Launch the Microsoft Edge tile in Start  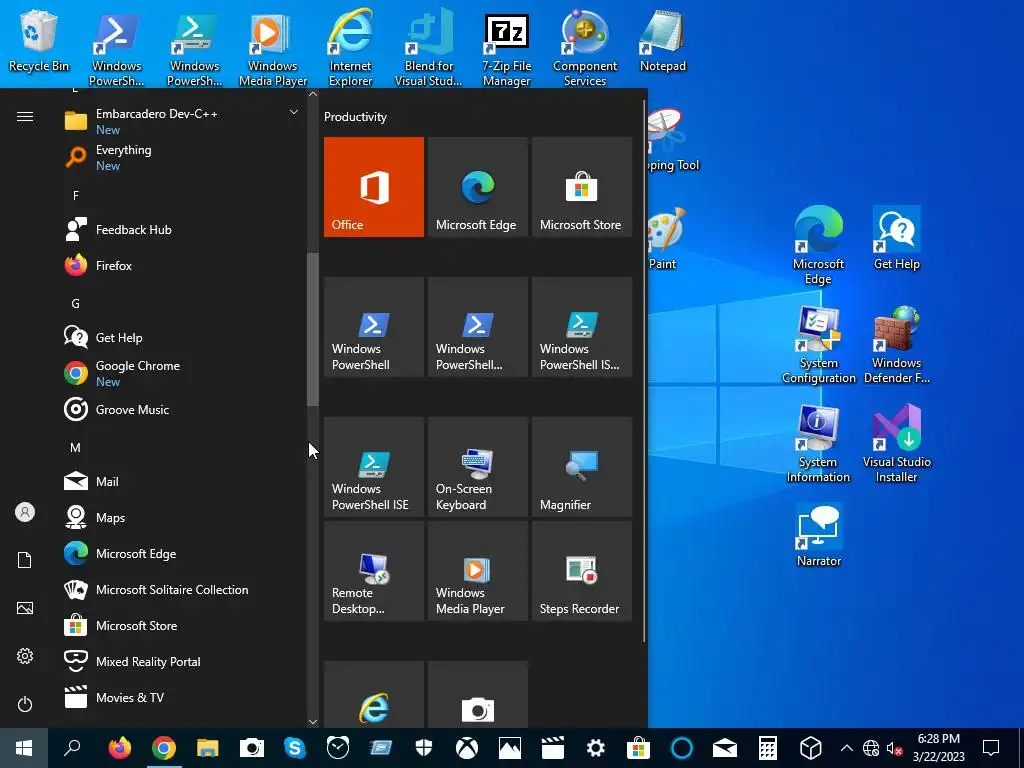(477, 187)
